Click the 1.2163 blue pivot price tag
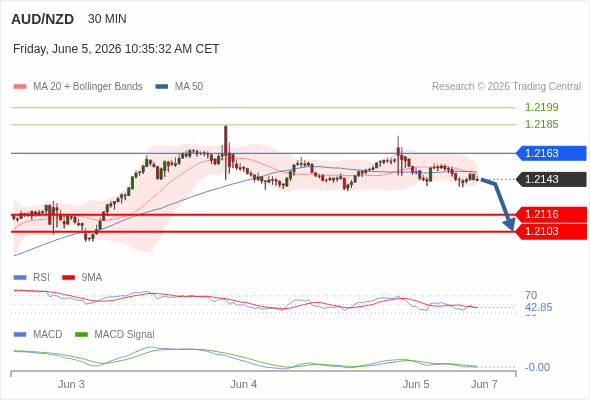 pos(551,153)
